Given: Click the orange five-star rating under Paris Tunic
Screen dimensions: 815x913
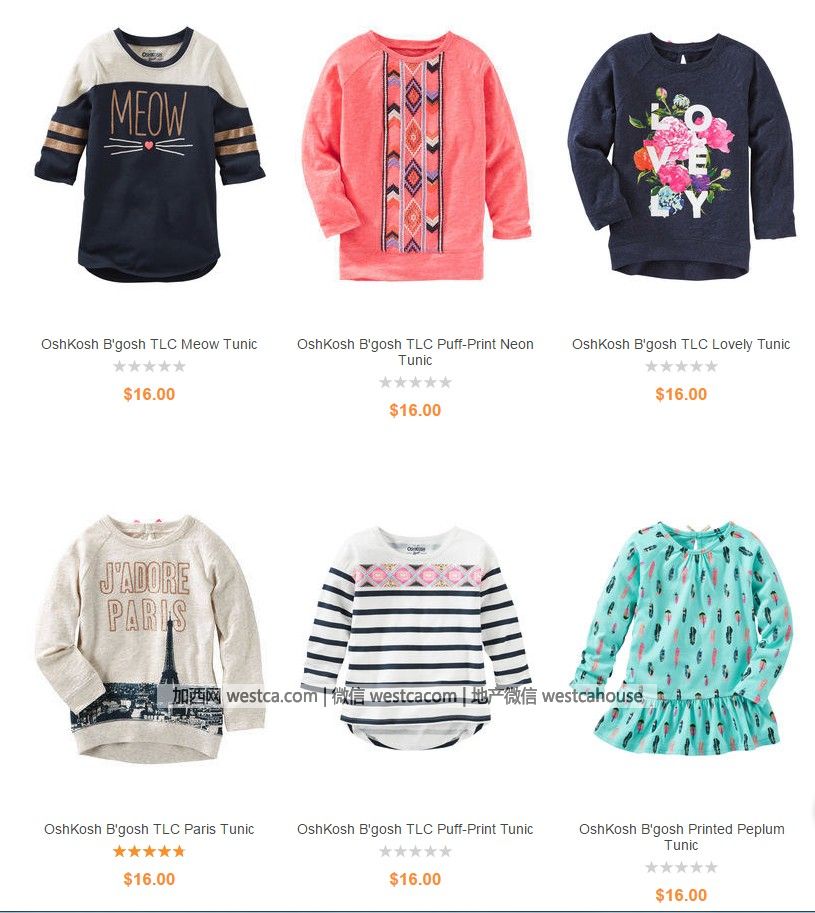Looking at the screenshot, I should (149, 851).
